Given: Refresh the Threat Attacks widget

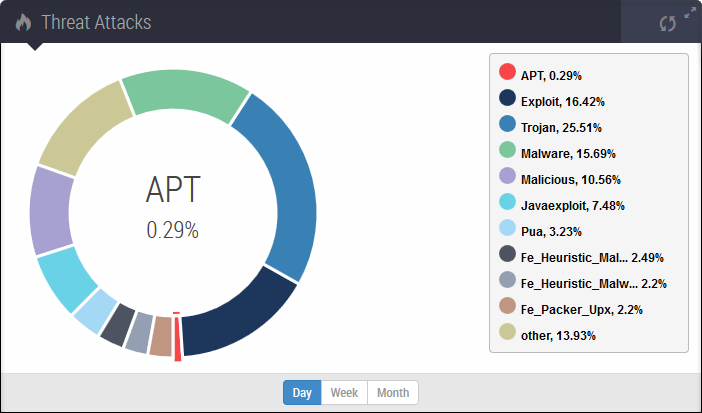Looking at the screenshot, I should point(667,24).
